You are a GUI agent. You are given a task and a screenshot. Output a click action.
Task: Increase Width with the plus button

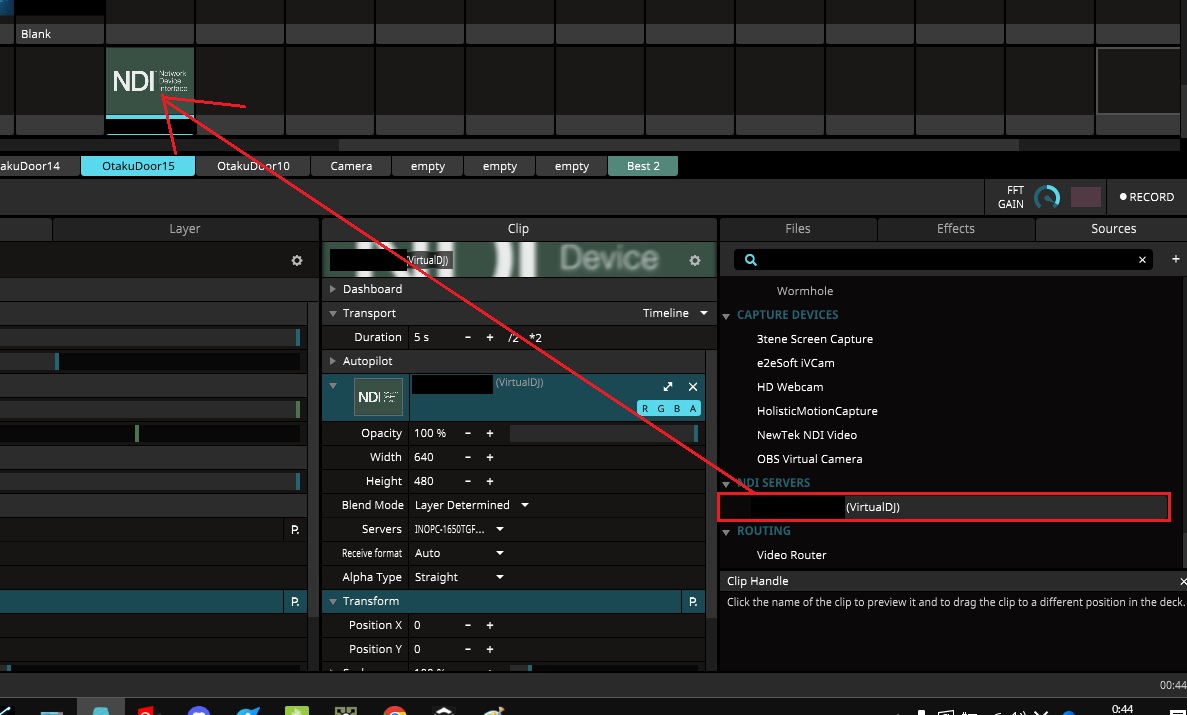tap(490, 457)
